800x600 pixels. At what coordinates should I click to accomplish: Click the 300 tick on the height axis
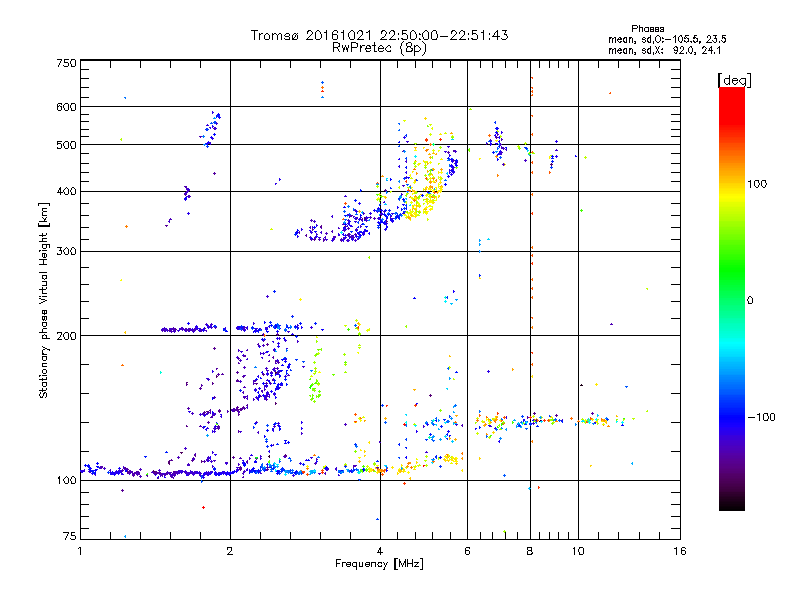(66, 251)
